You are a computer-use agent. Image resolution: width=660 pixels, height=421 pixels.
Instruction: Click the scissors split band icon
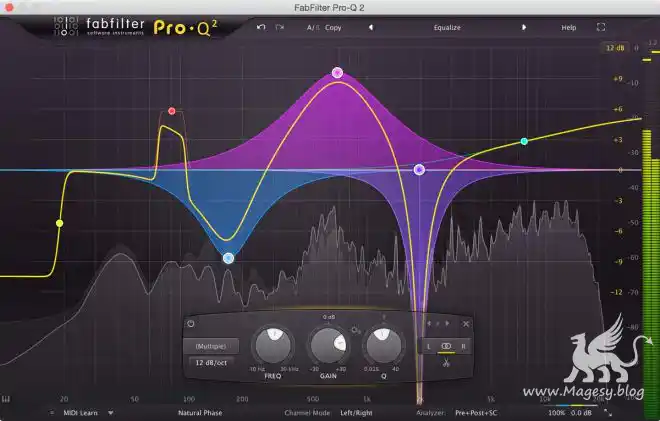(446, 362)
